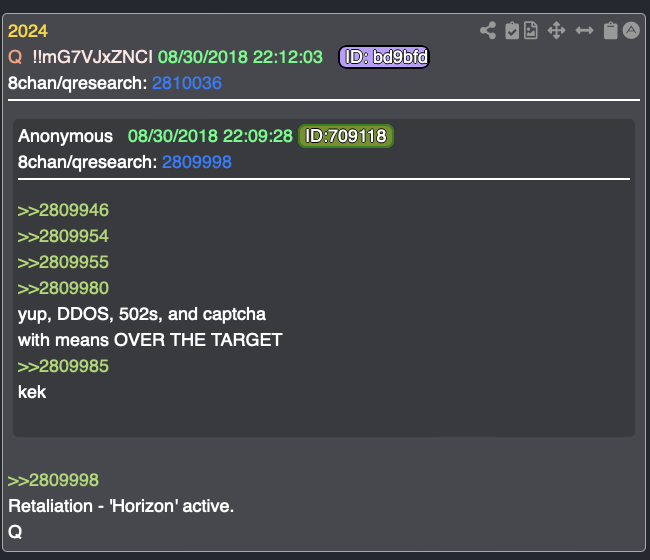Viewport: 650px width, 560px height.
Task: Follow the >>2809998 reference below quoted post
Action: [x=53, y=480]
